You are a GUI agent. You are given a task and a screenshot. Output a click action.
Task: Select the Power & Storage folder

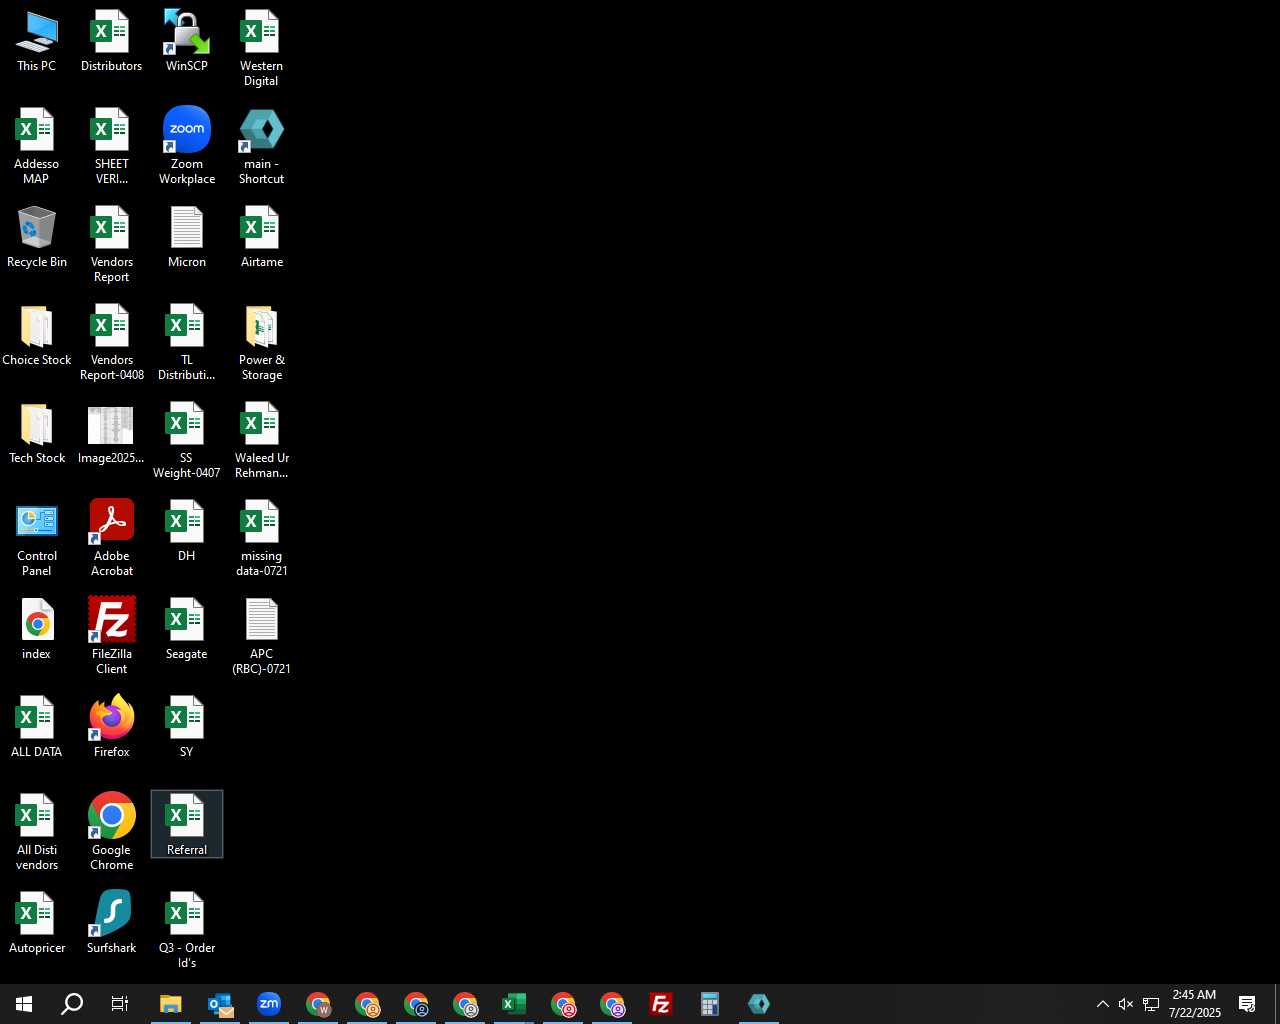coord(261,343)
